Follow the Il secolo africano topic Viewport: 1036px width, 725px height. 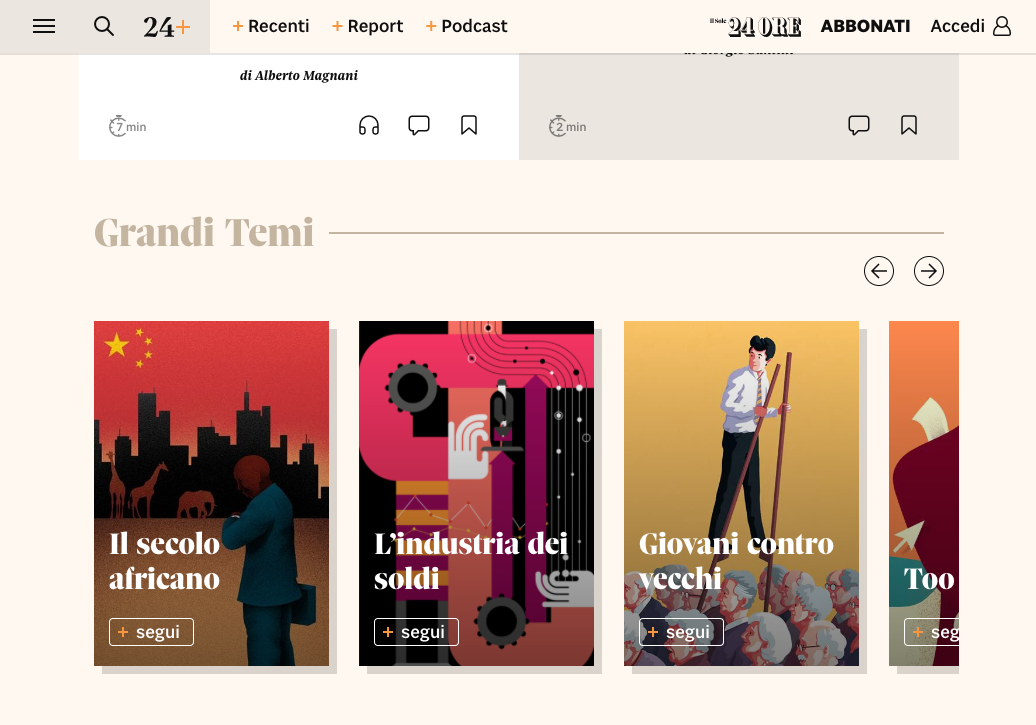click(x=151, y=632)
